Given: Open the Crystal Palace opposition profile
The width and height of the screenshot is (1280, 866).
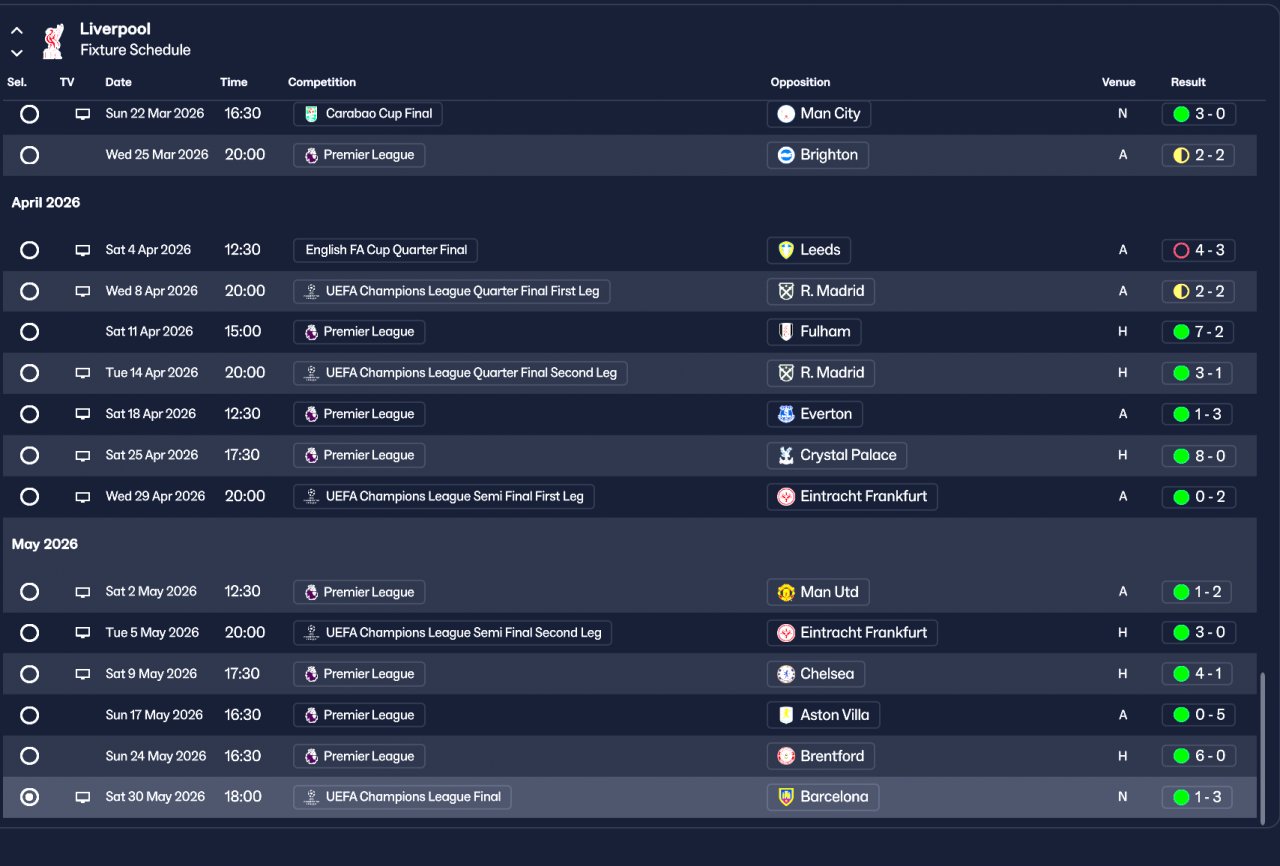Looking at the screenshot, I should (837, 455).
